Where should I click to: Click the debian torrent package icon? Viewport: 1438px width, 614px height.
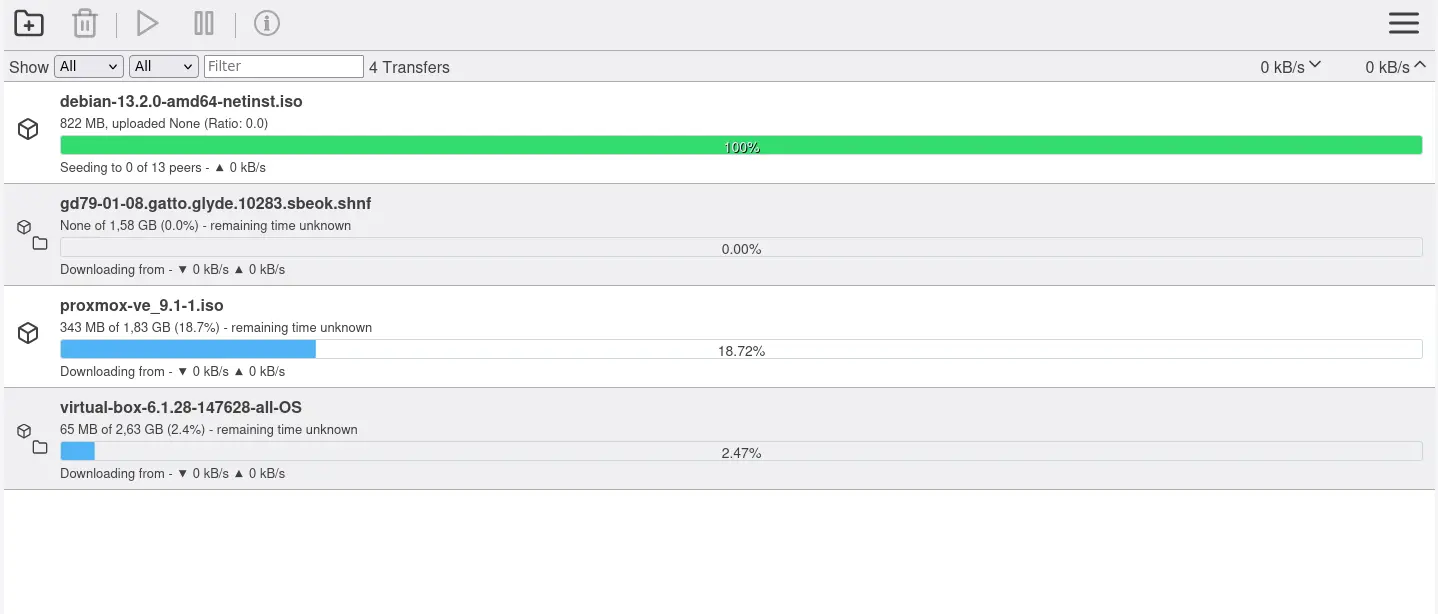coord(28,129)
